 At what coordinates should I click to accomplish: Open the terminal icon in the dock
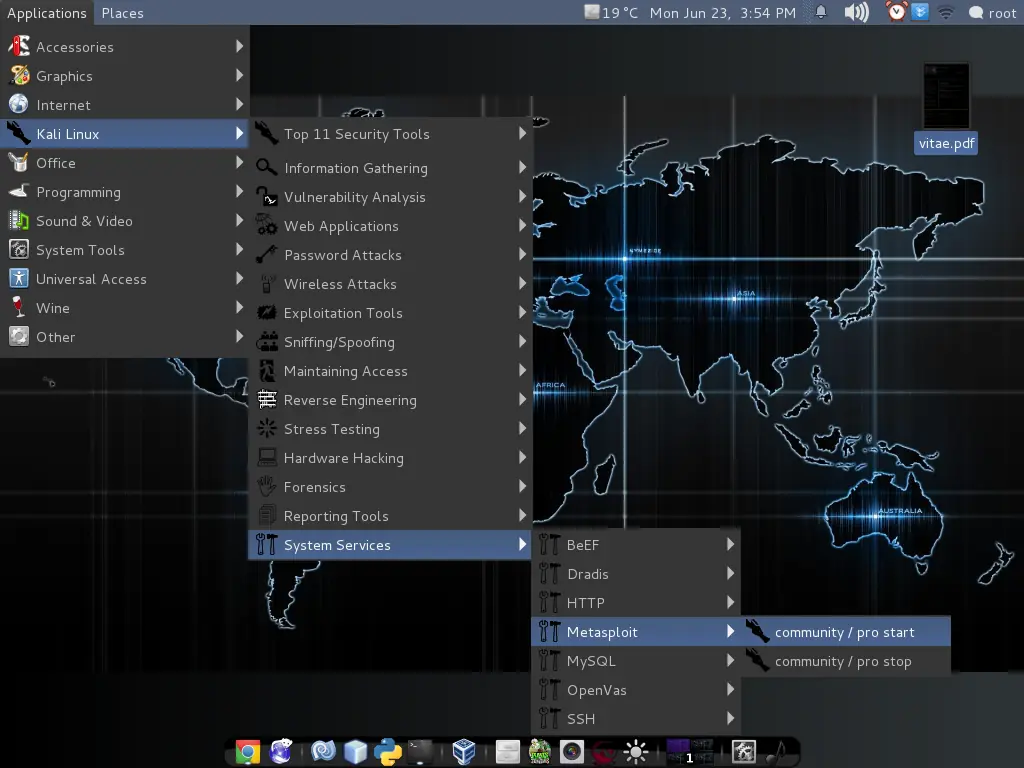click(x=421, y=752)
